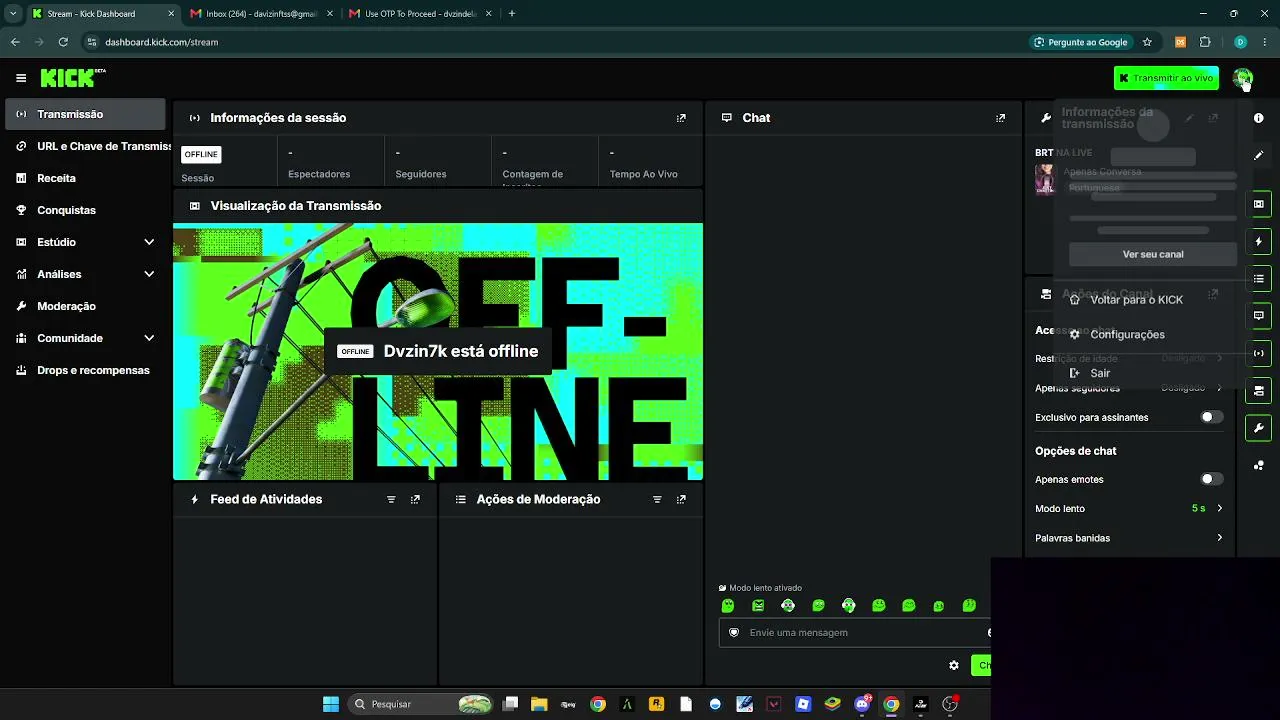Bookmark this page with the star icon
This screenshot has height=720, width=1280.
pyautogui.click(x=1147, y=42)
